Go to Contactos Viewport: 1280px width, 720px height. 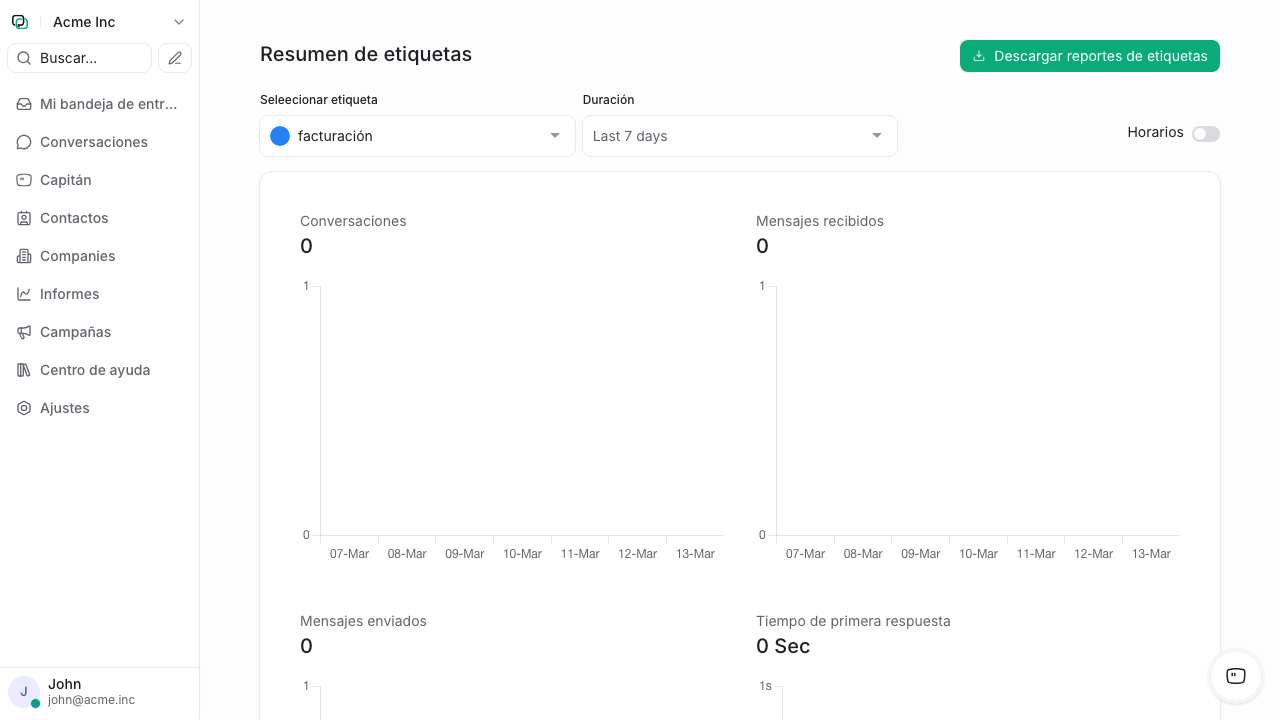(73, 218)
